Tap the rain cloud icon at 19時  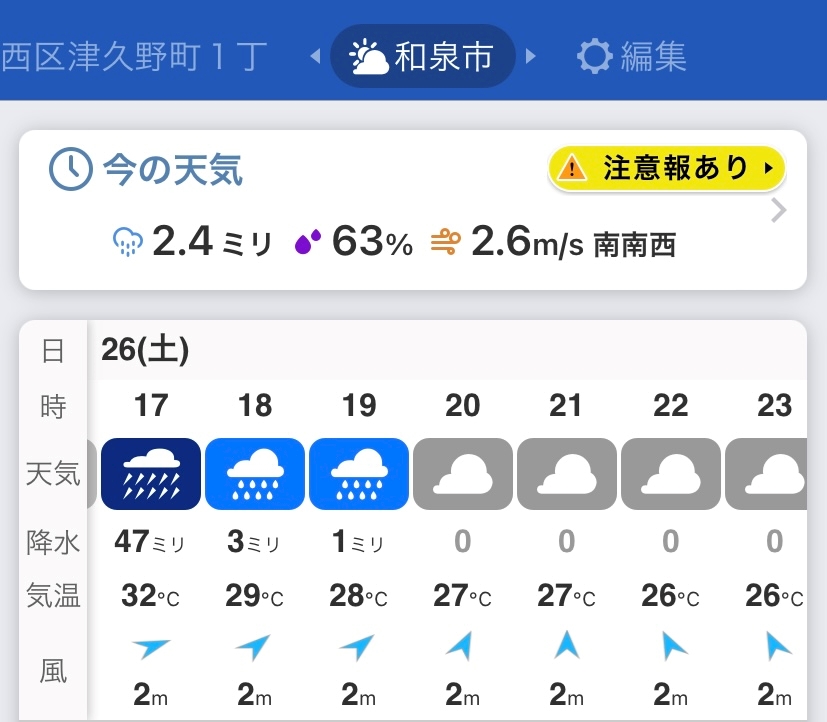tap(359, 474)
